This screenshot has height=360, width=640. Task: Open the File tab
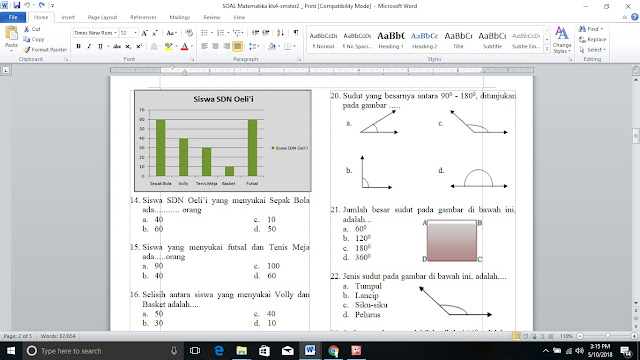pyautogui.click(x=13, y=17)
